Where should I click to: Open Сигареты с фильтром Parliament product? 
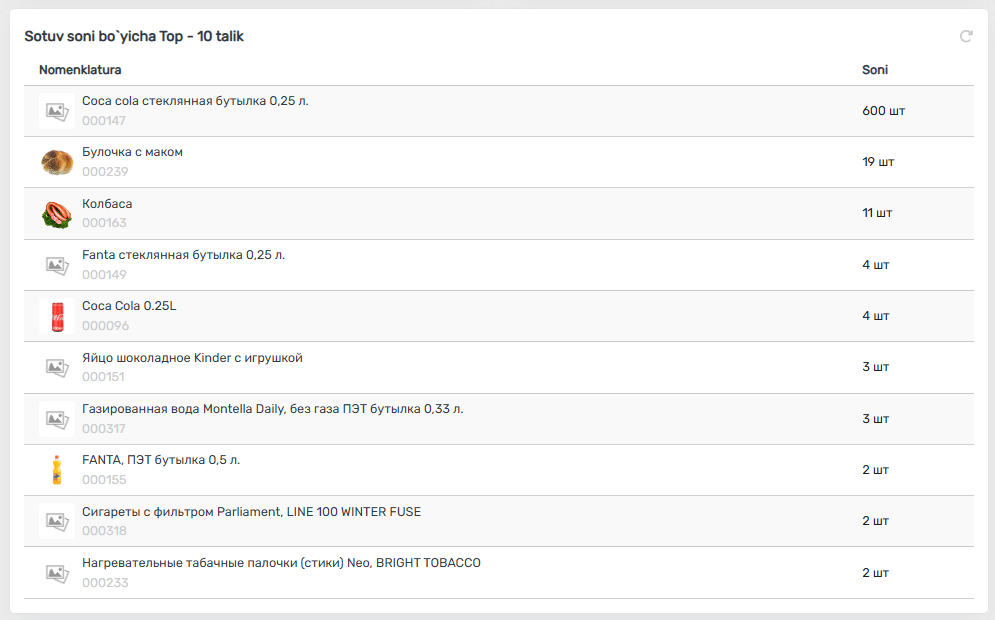[x=251, y=512]
